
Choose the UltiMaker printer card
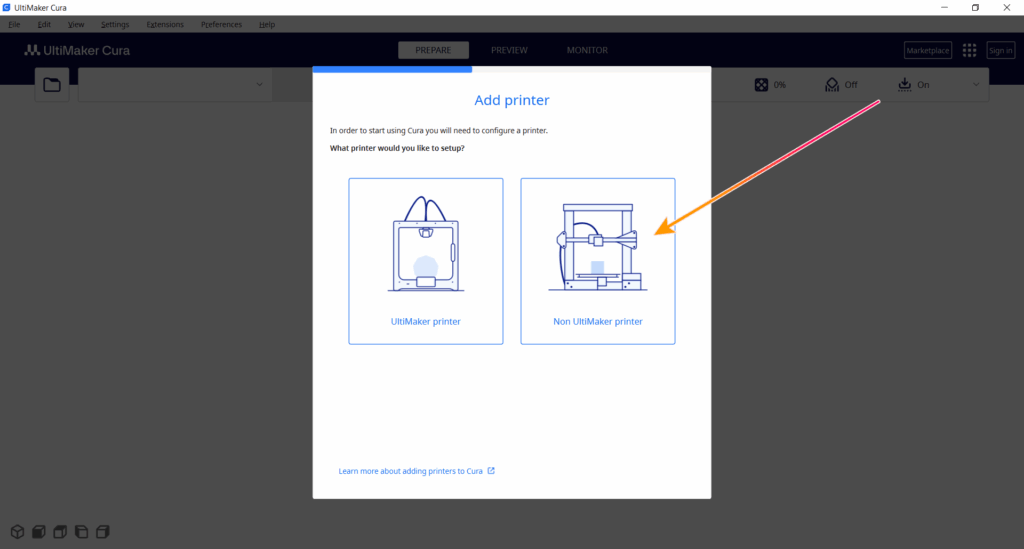coord(426,261)
